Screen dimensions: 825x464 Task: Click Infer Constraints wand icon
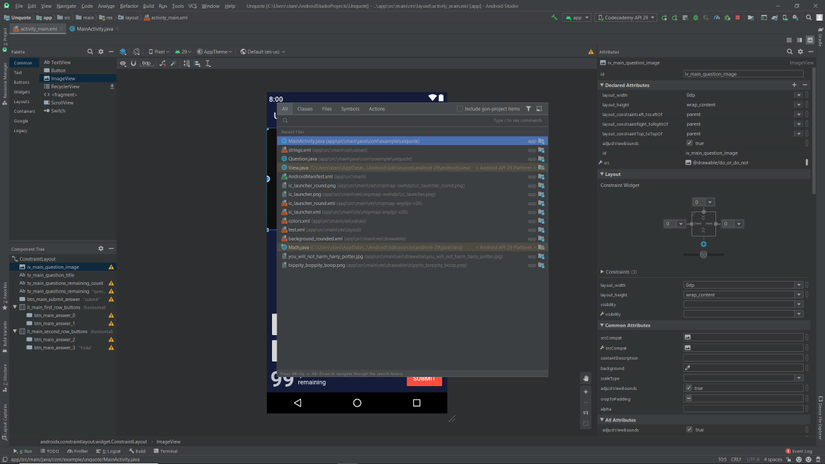(173, 63)
